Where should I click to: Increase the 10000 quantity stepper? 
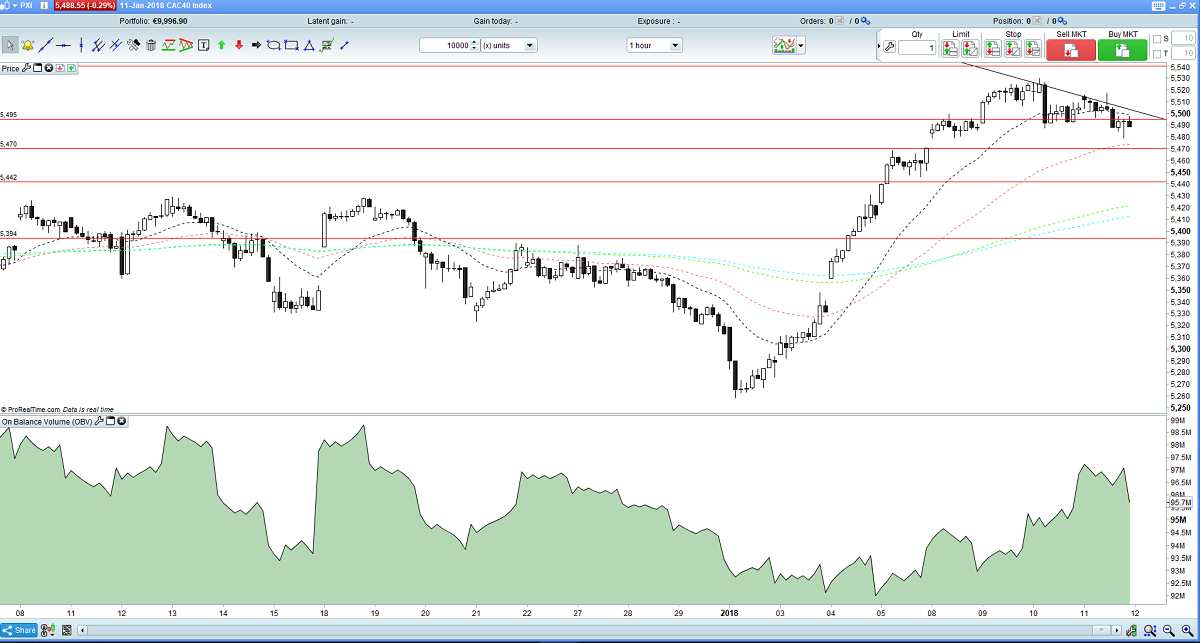[x=475, y=42]
